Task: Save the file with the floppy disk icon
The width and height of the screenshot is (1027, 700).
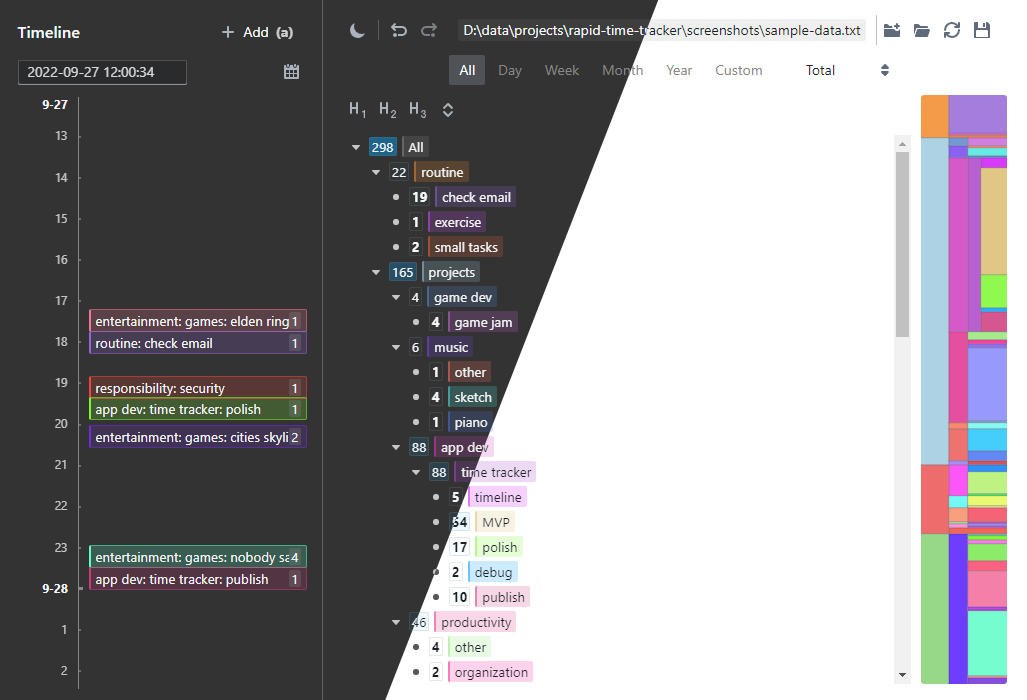Action: 982,30
